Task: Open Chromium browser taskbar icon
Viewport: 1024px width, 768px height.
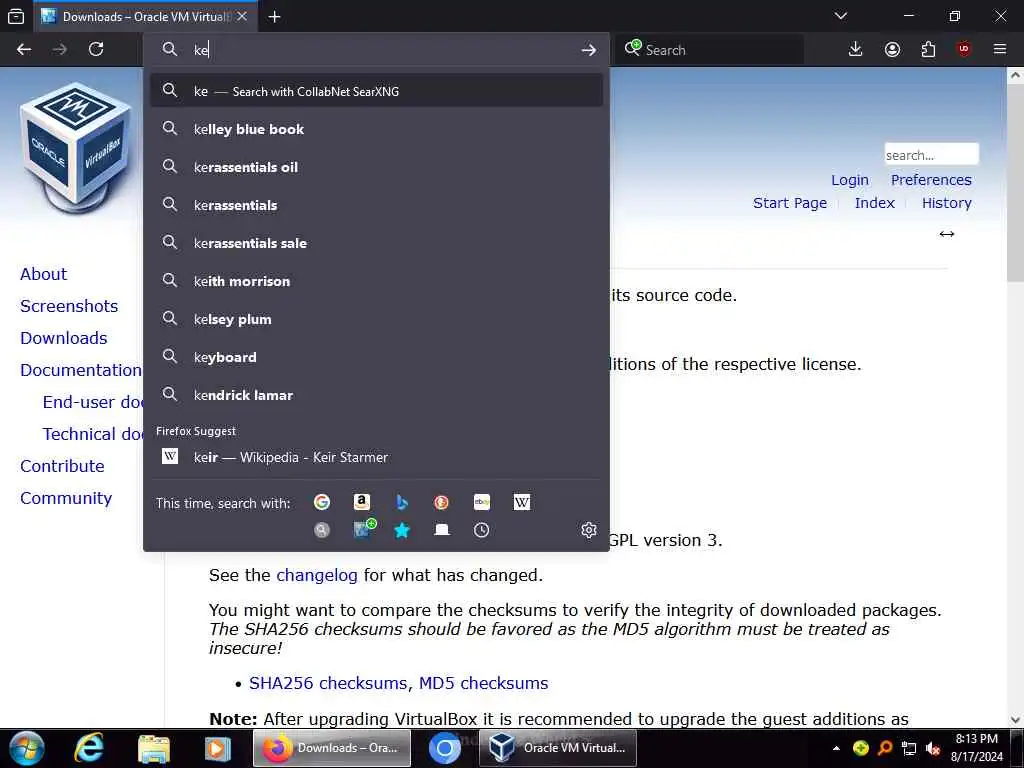Action: click(445, 748)
